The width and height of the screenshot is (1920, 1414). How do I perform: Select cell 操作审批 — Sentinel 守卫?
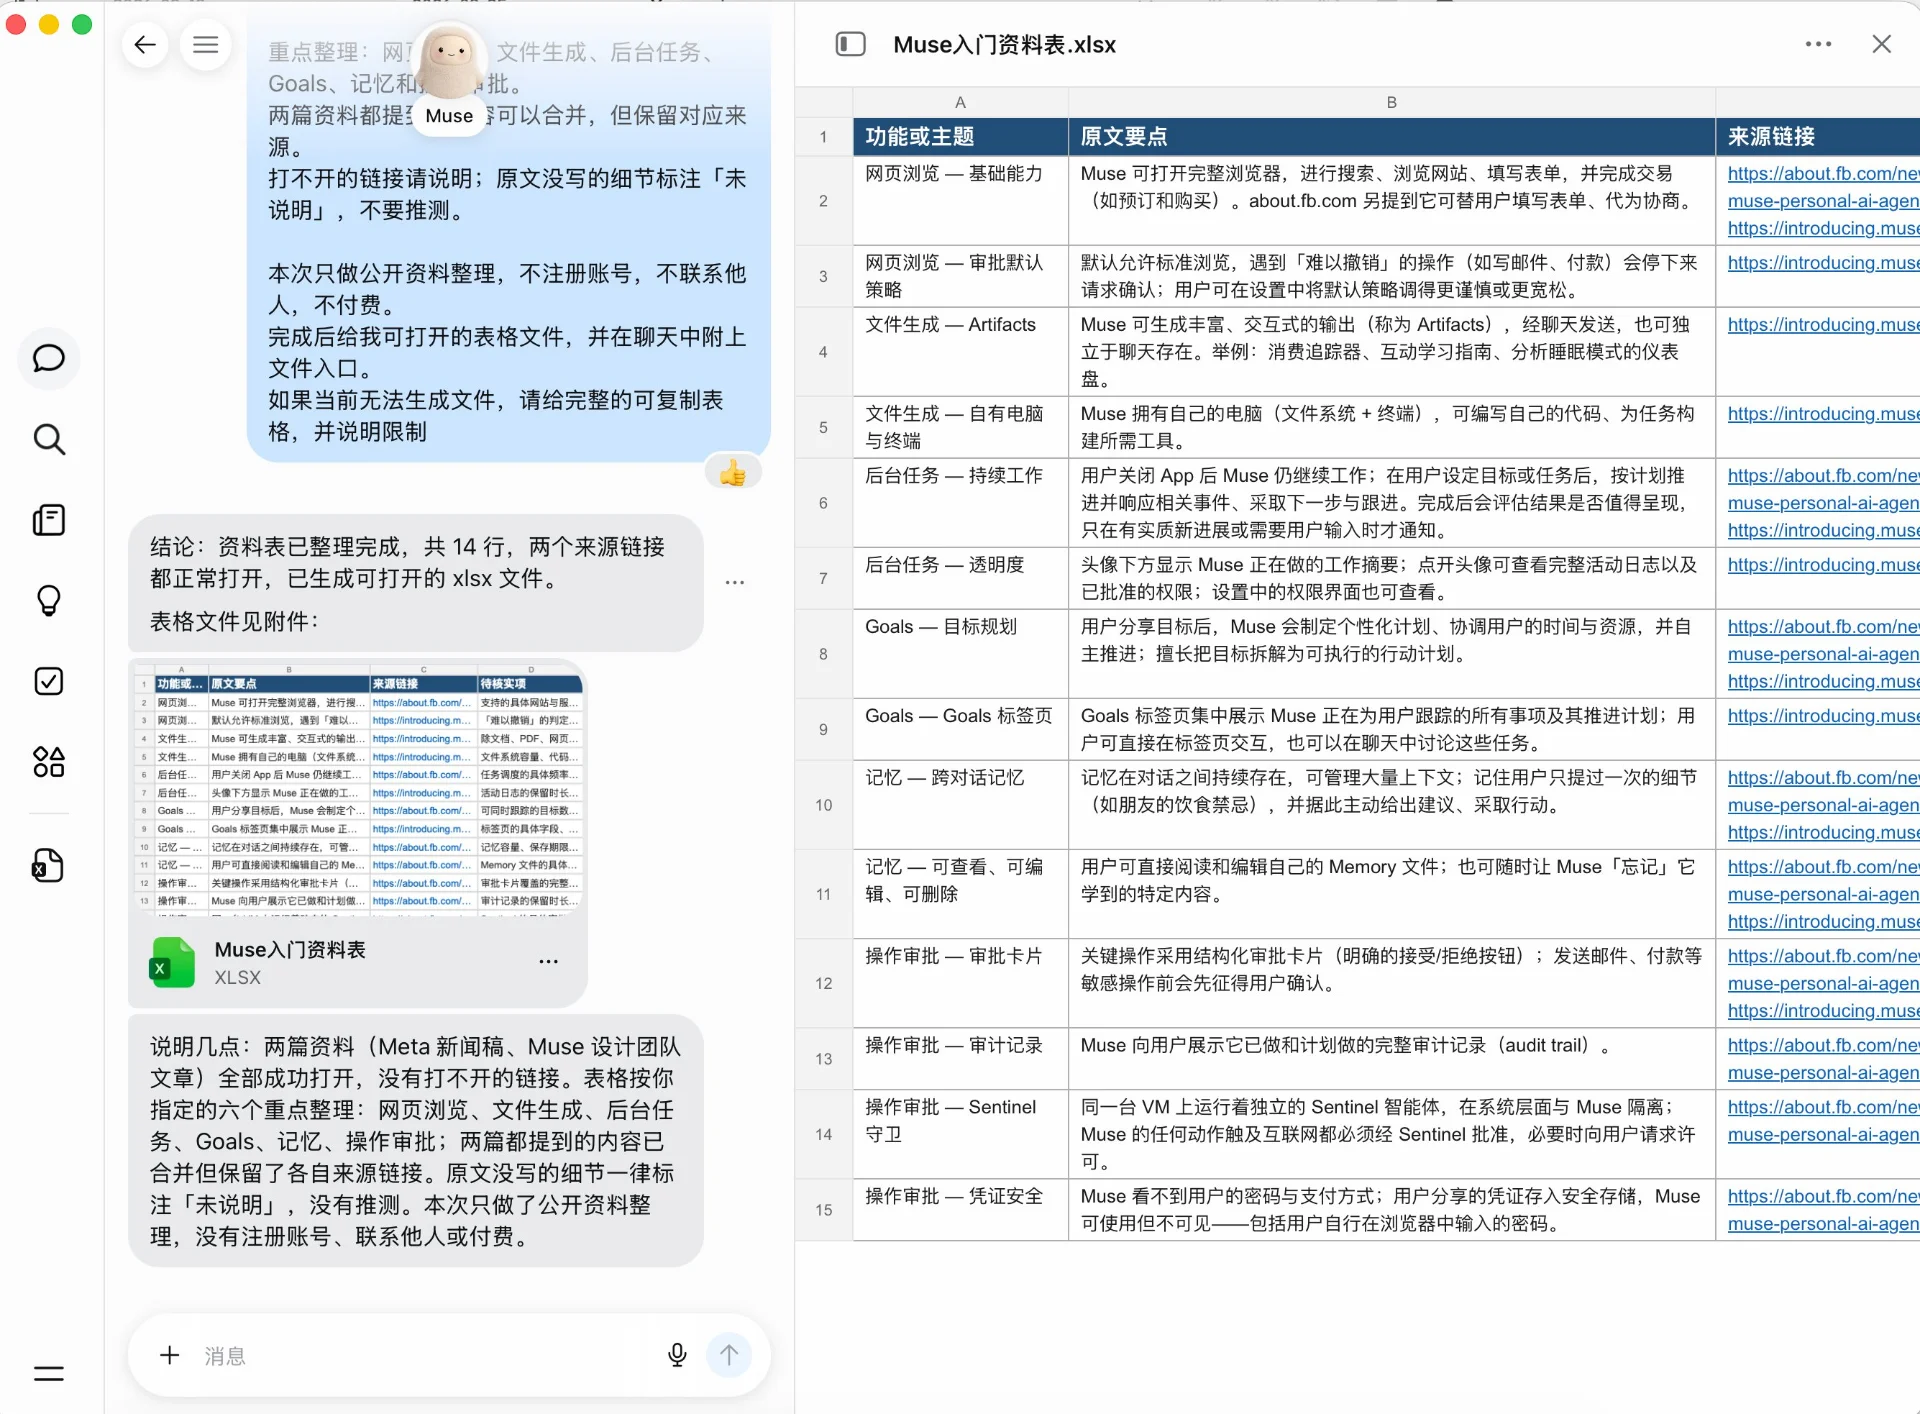coord(960,1134)
